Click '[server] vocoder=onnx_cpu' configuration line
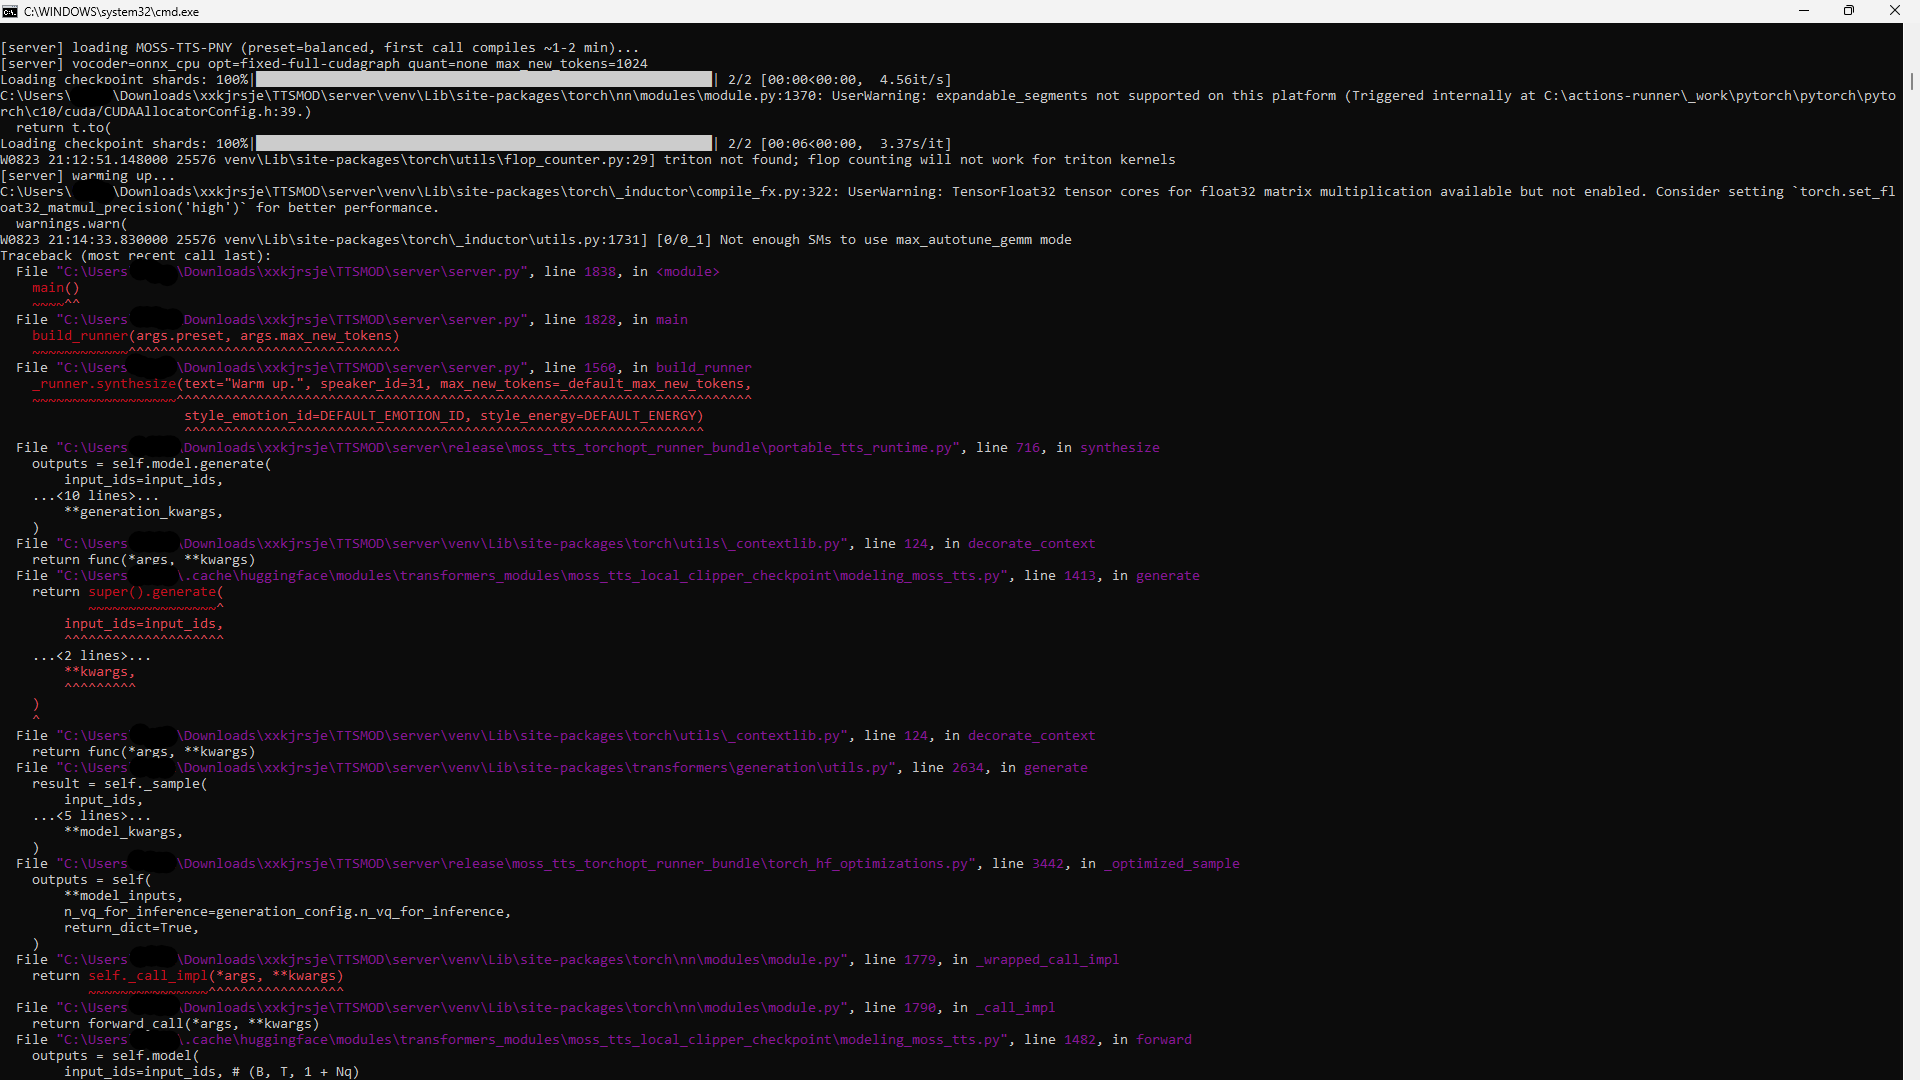Viewport: 1920px width, 1080px height. point(324,64)
